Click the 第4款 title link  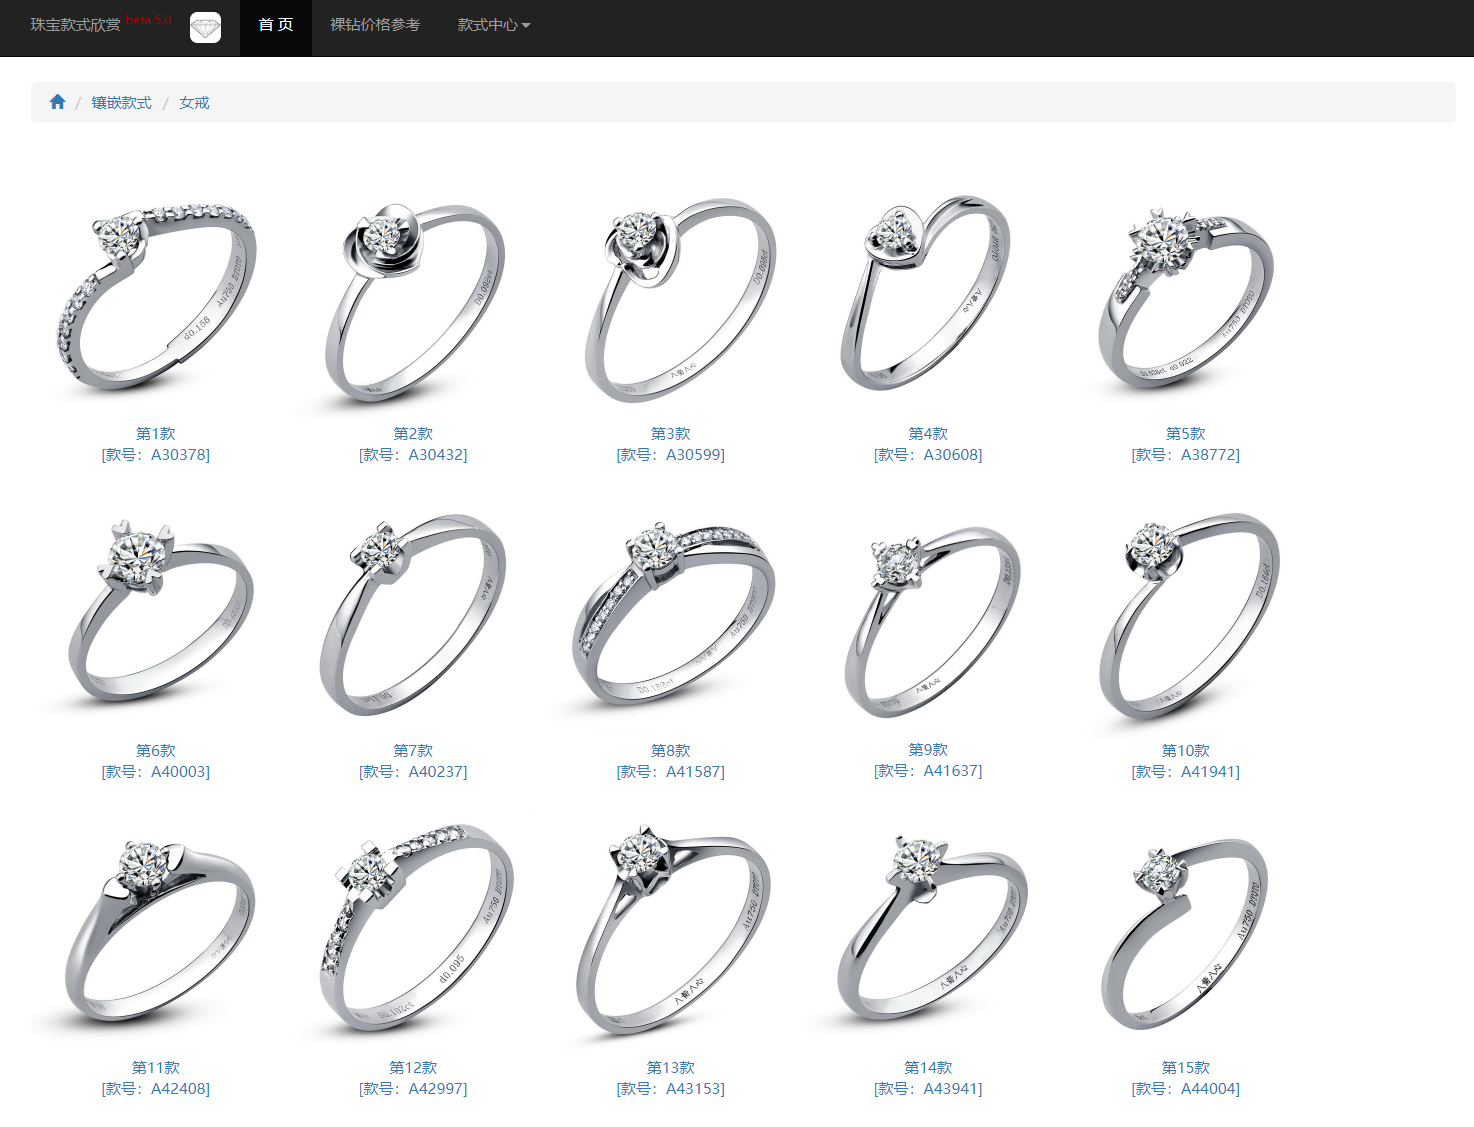(928, 433)
